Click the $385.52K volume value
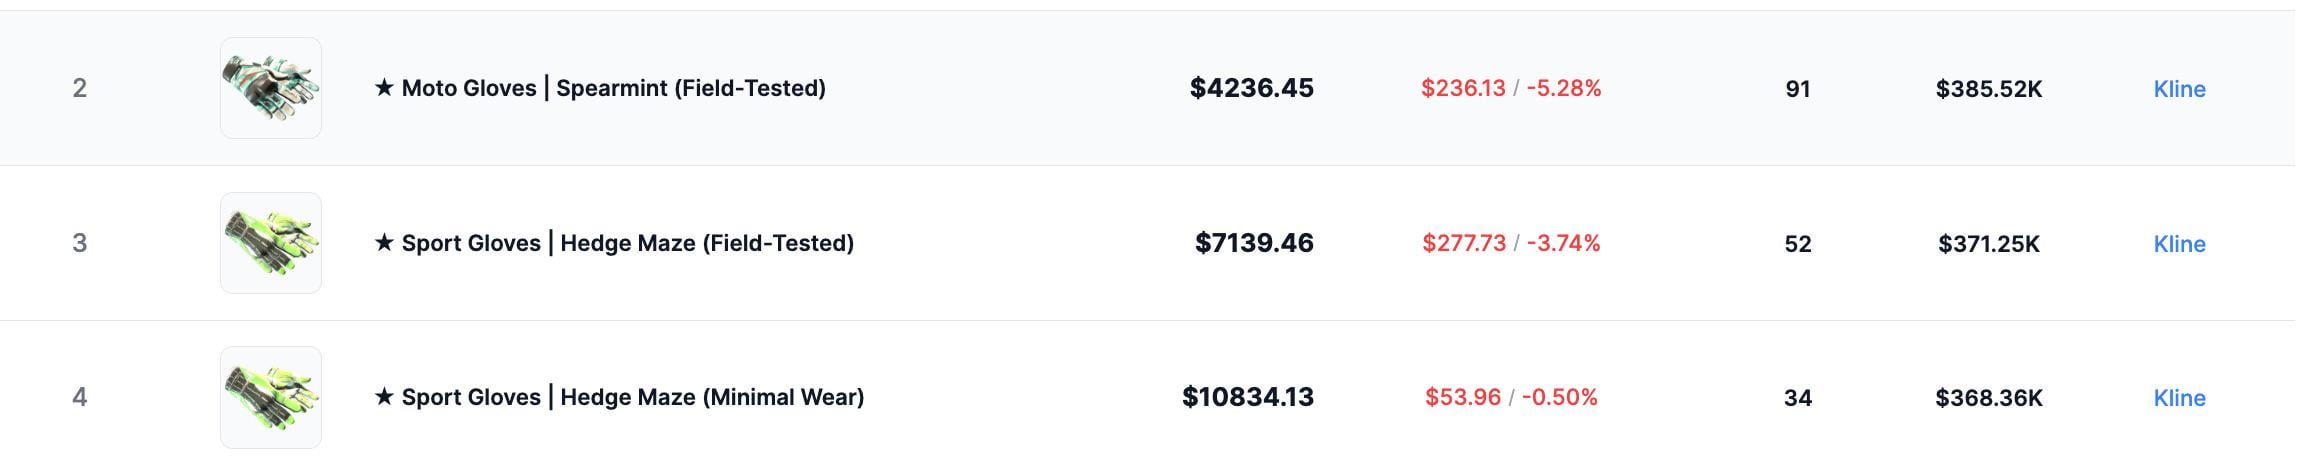 tap(1988, 89)
